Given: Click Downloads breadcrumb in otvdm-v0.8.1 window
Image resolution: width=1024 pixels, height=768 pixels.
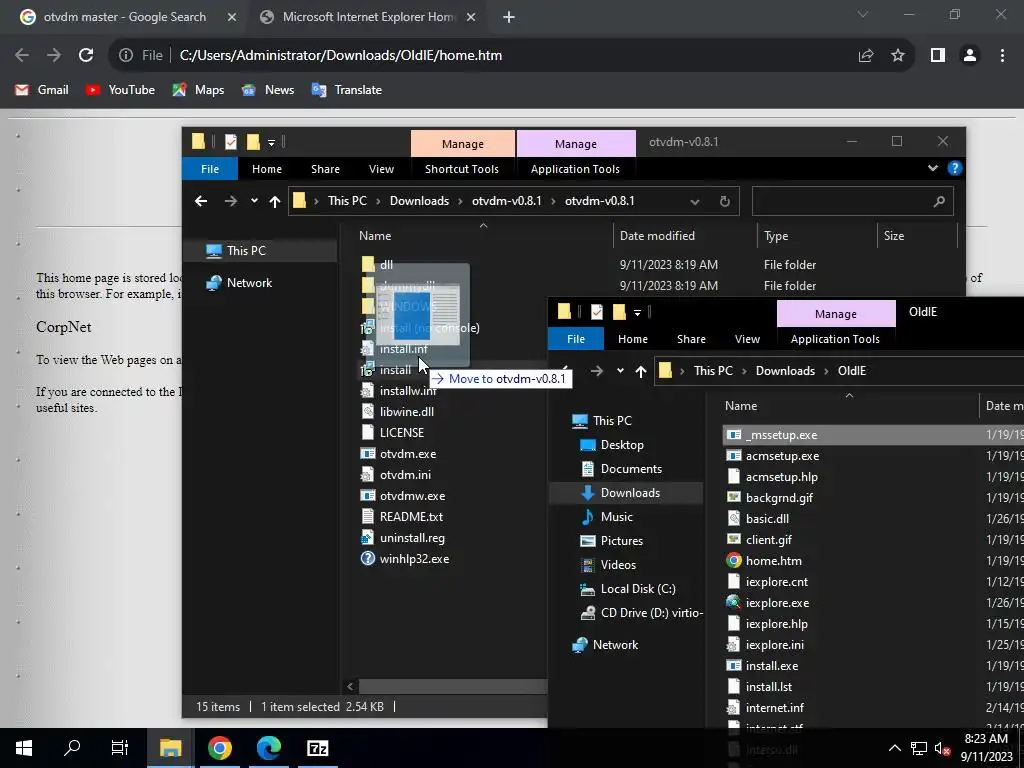Looking at the screenshot, I should point(419,201).
